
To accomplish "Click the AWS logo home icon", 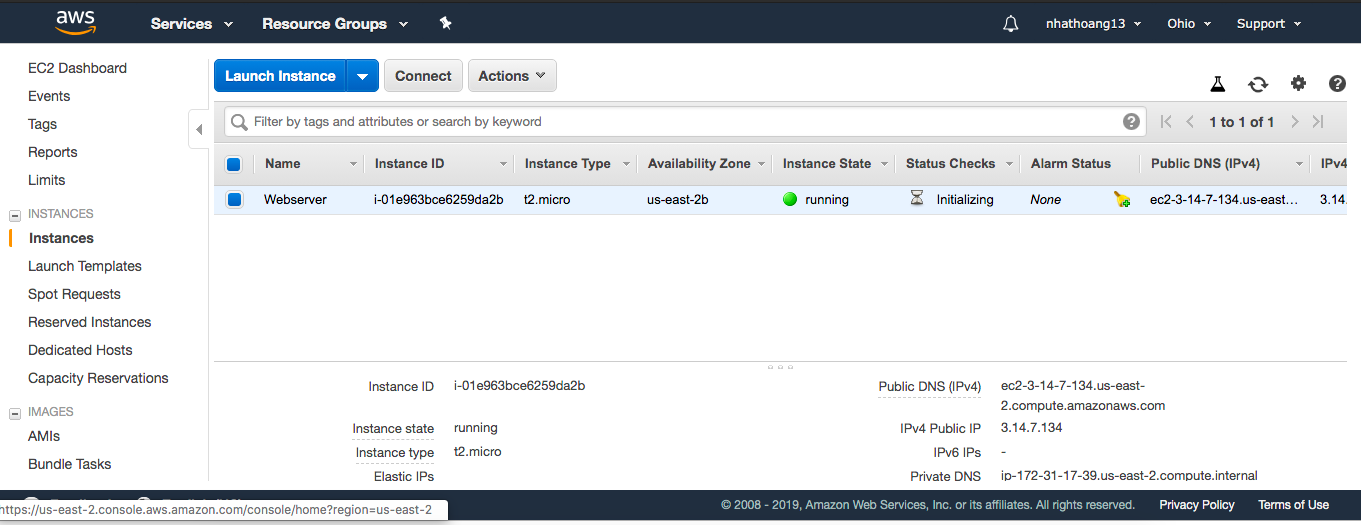I will point(75,22).
